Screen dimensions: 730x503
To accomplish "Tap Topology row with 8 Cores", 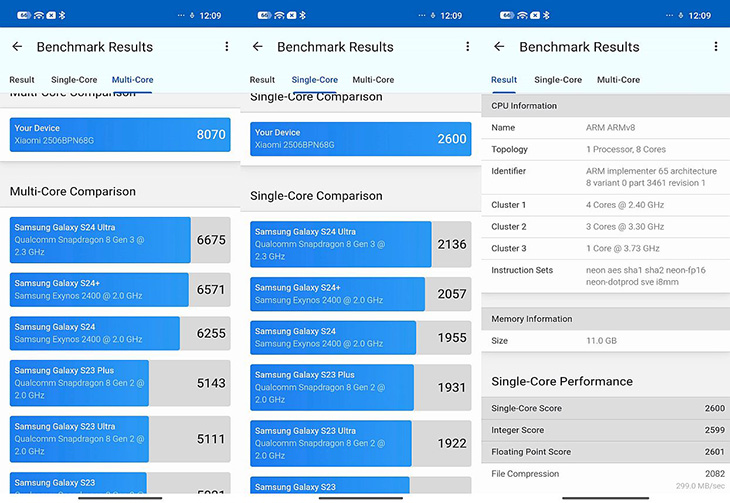I will [x=605, y=150].
